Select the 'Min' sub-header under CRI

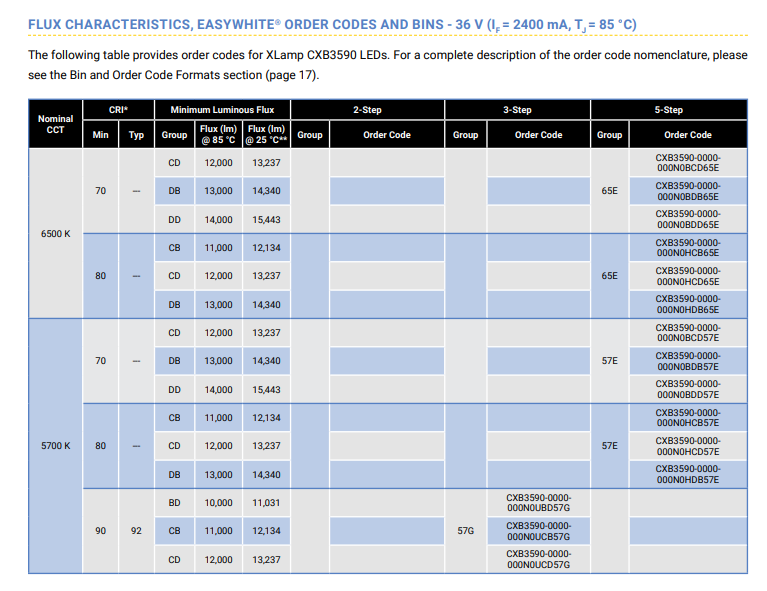[100, 135]
